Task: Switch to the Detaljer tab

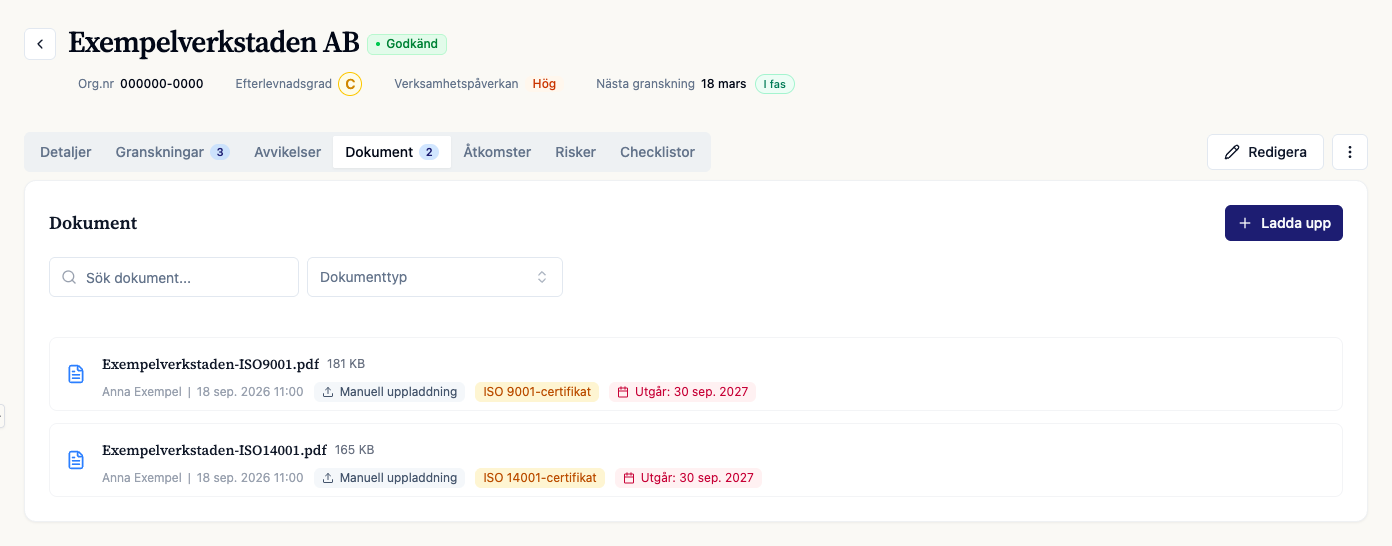Action: tap(66, 152)
